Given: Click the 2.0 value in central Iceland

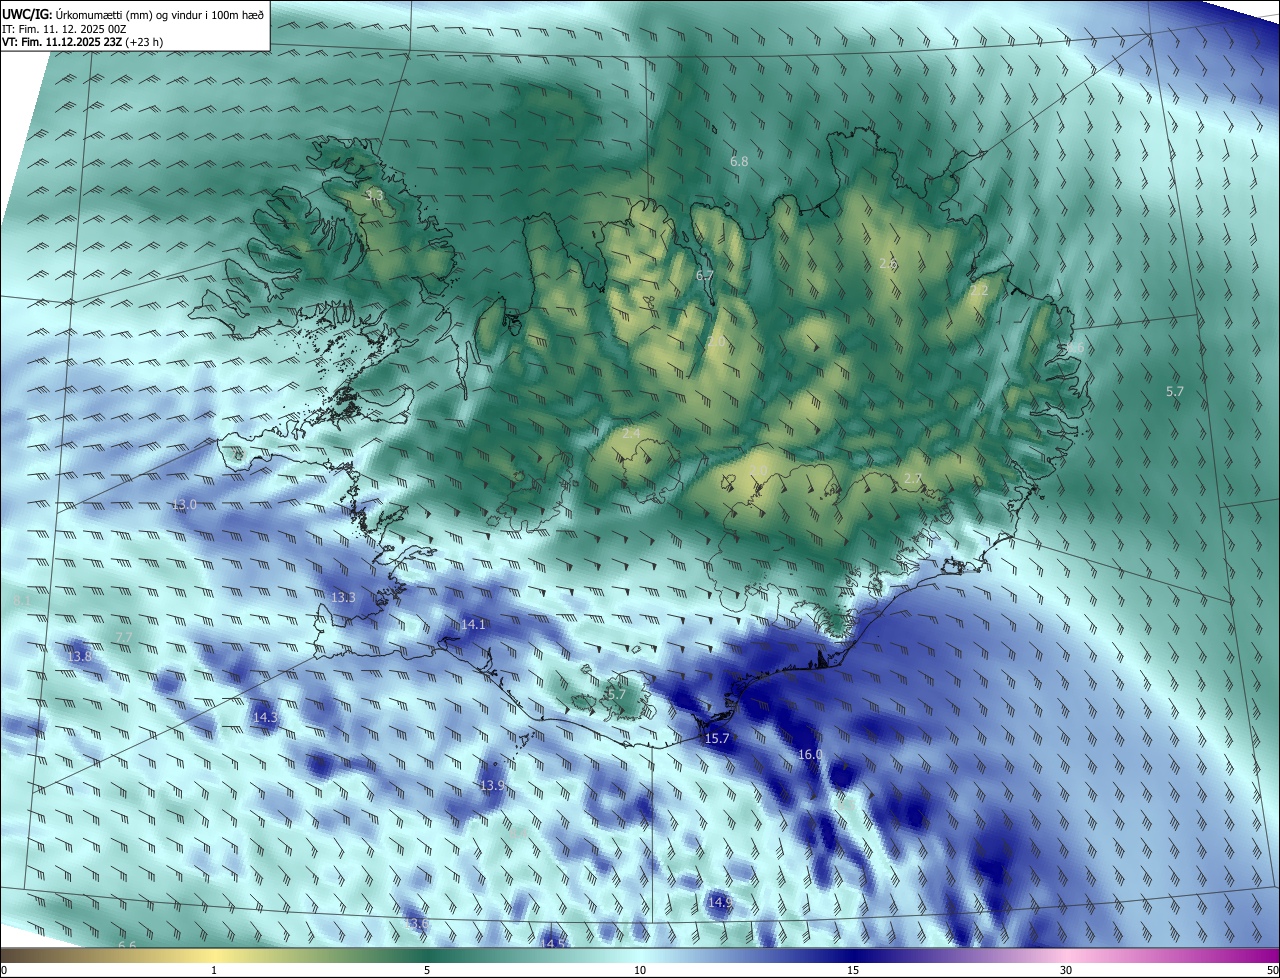Looking at the screenshot, I should 716,342.
